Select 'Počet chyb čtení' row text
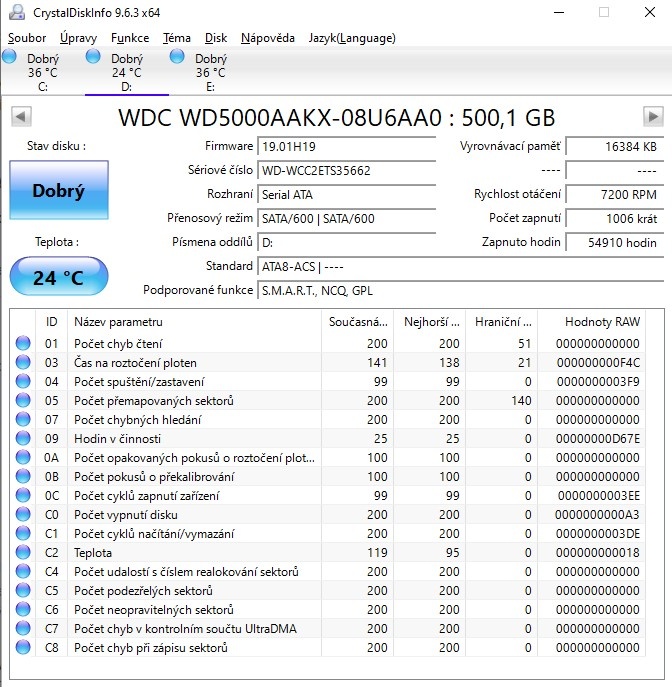The image size is (672, 687). [x=118, y=344]
